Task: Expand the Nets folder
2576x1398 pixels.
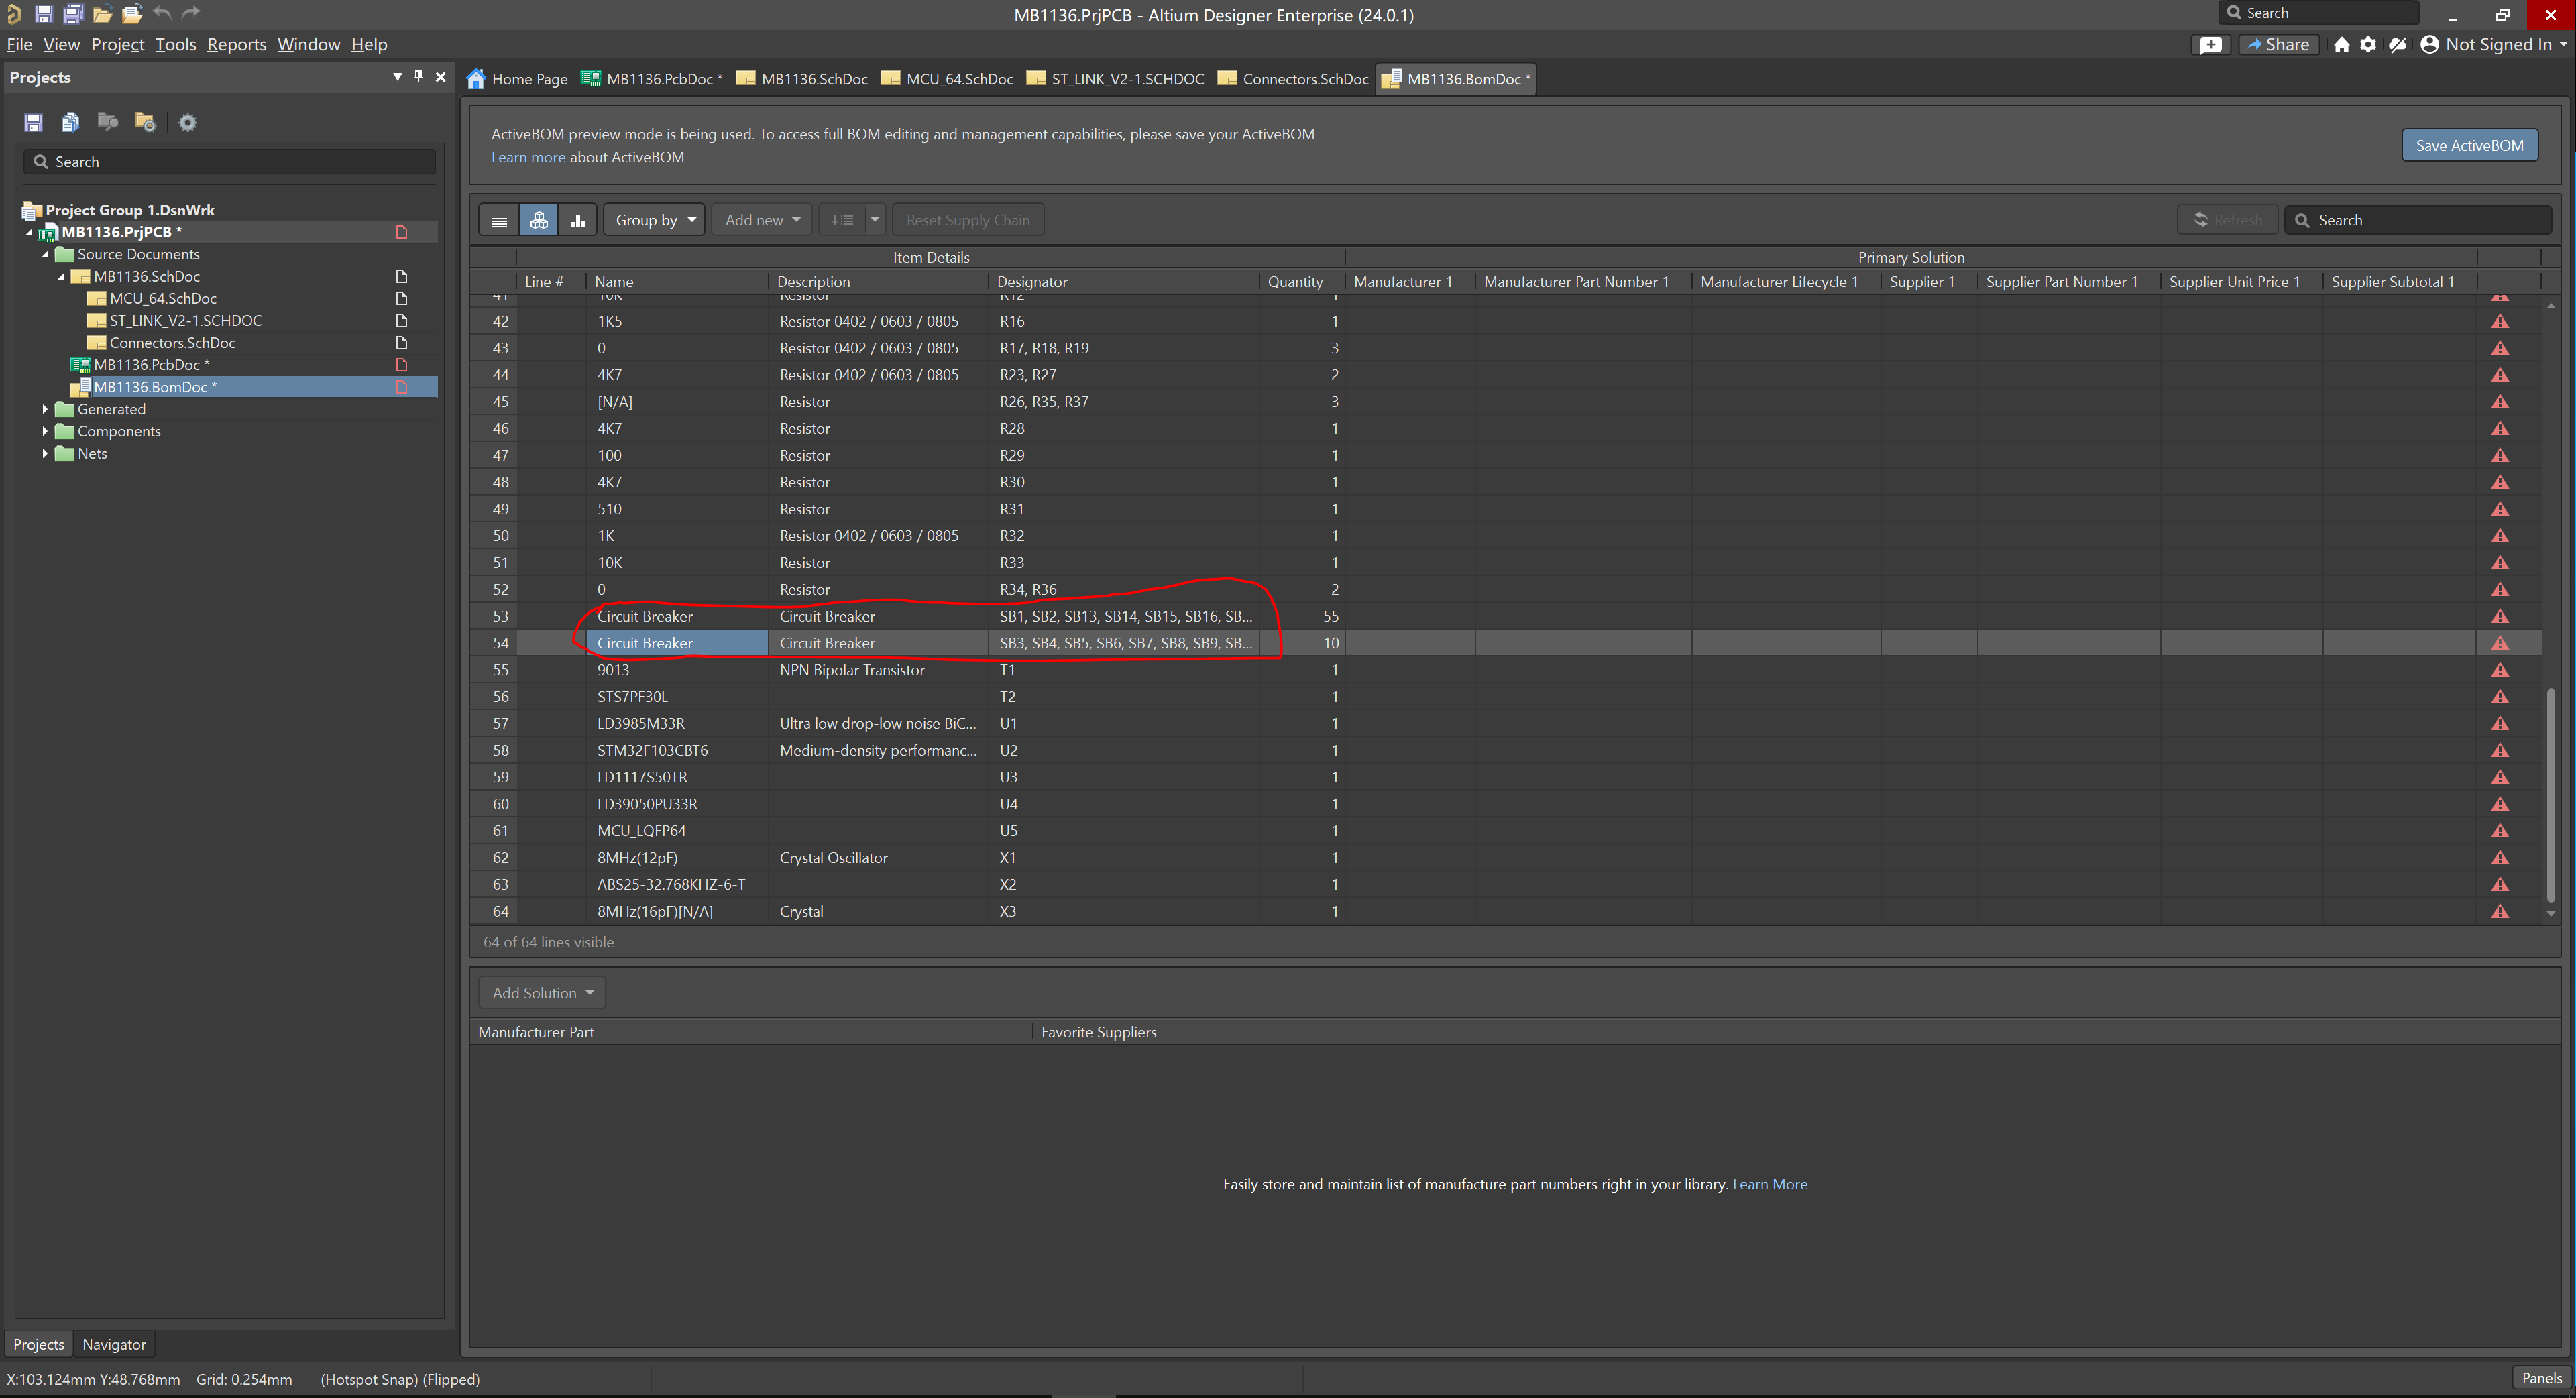Action: pos(45,453)
